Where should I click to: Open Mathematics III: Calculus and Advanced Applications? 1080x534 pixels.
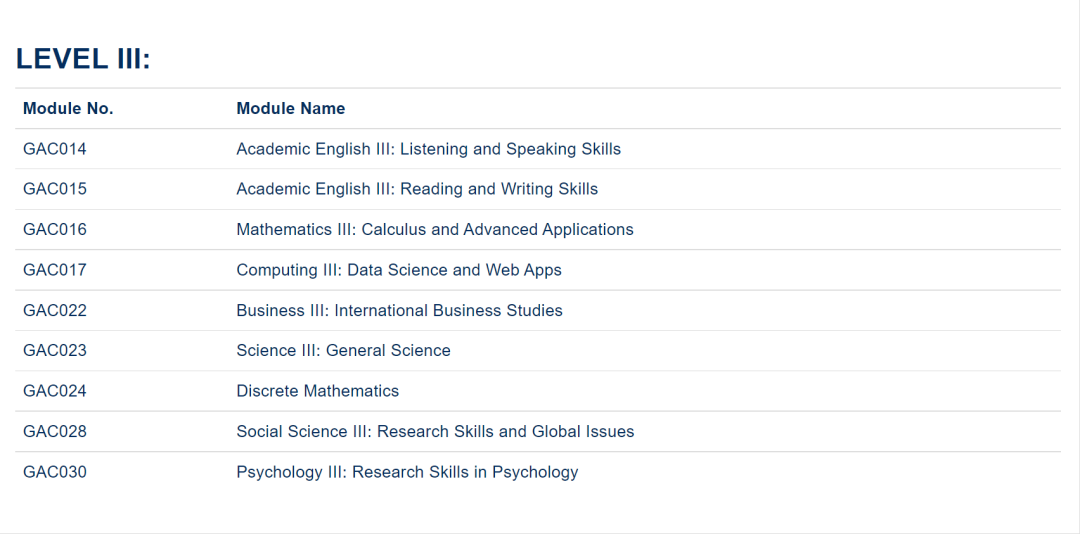435,230
